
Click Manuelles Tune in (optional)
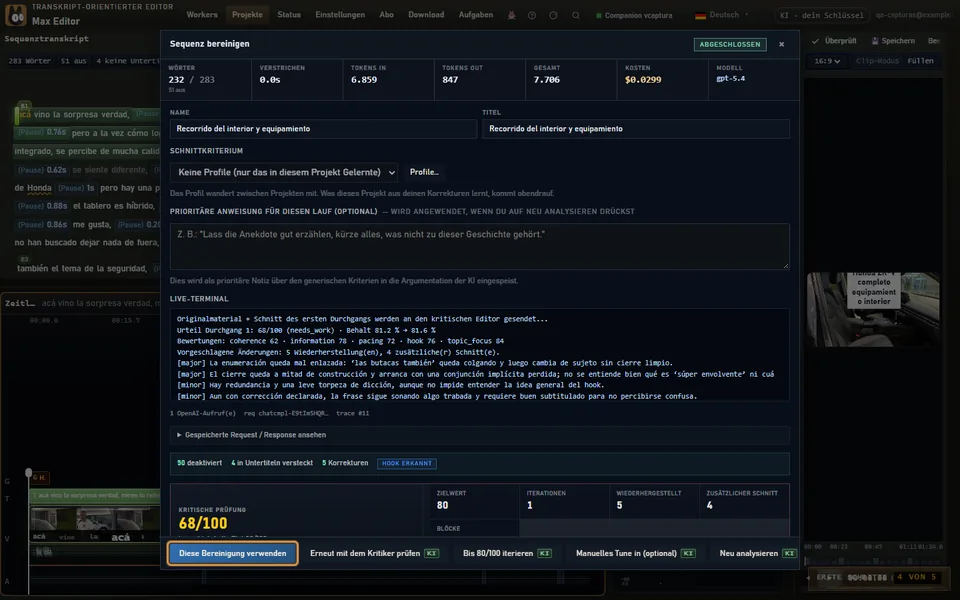coord(636,553)
